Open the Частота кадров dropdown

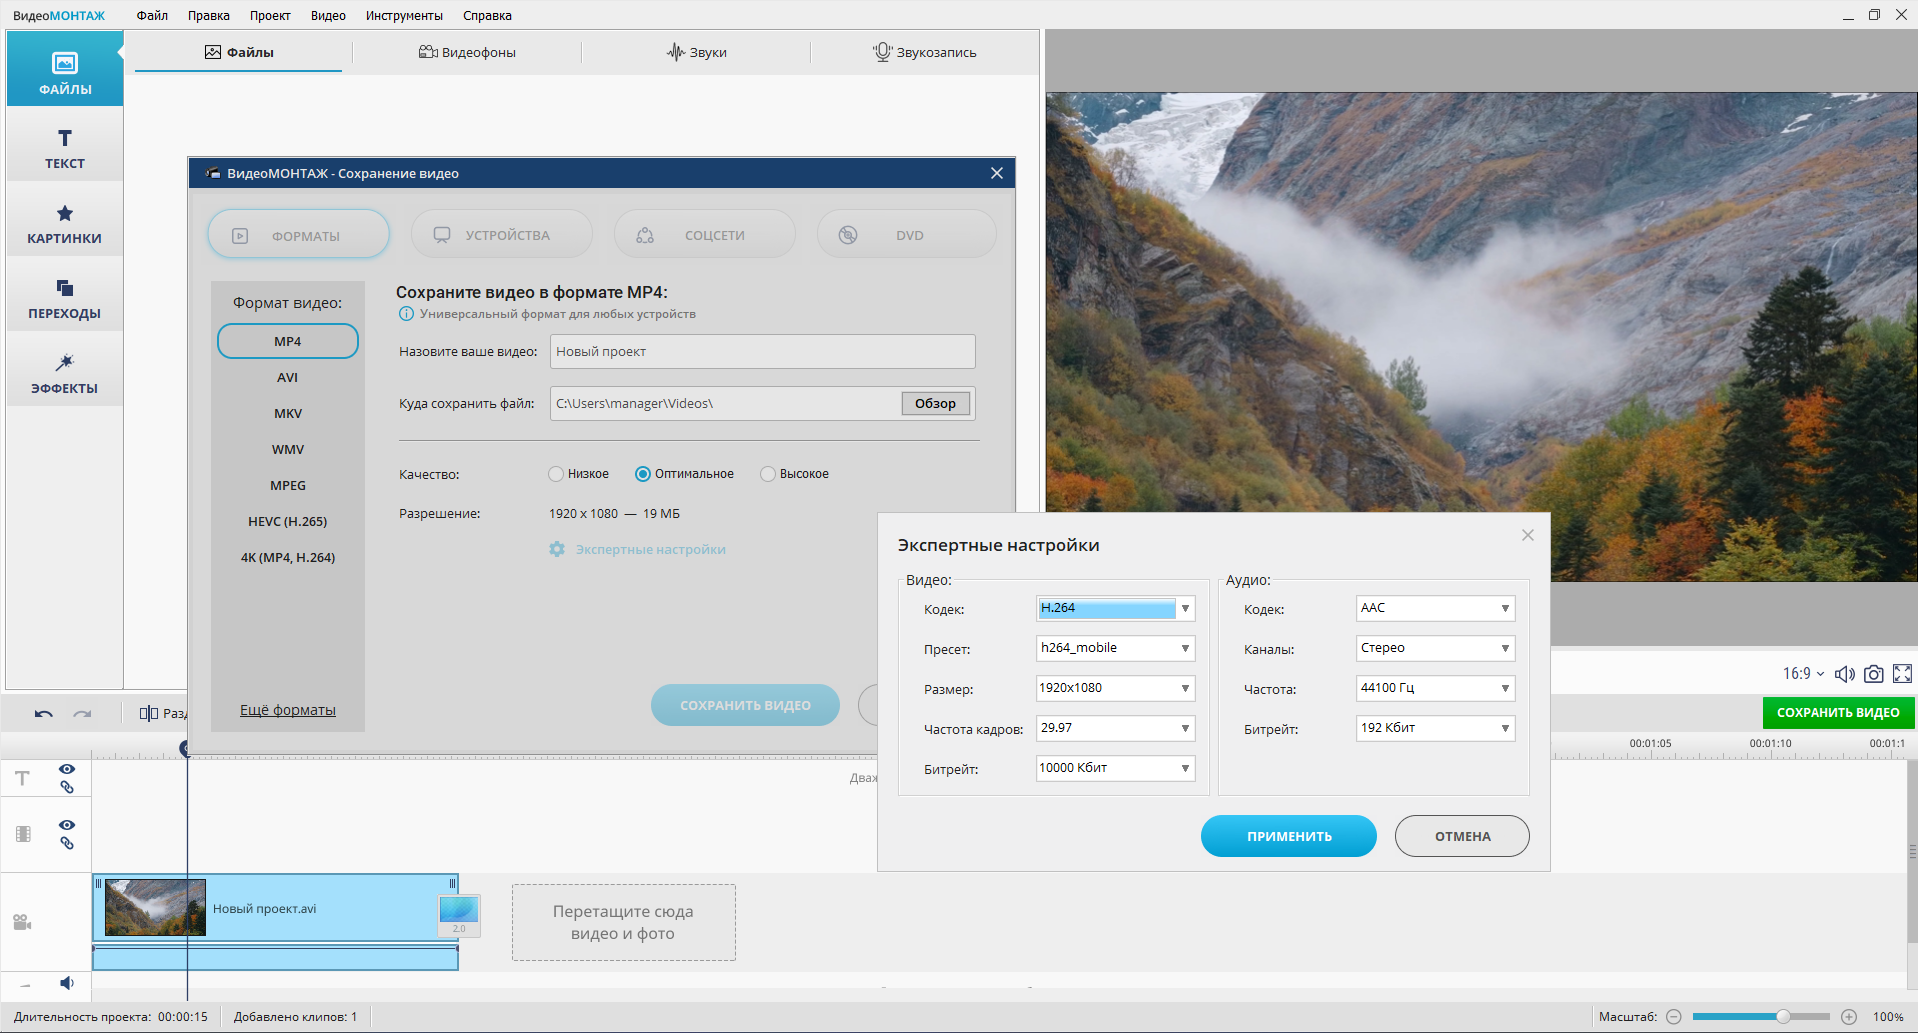point(1116,728)
